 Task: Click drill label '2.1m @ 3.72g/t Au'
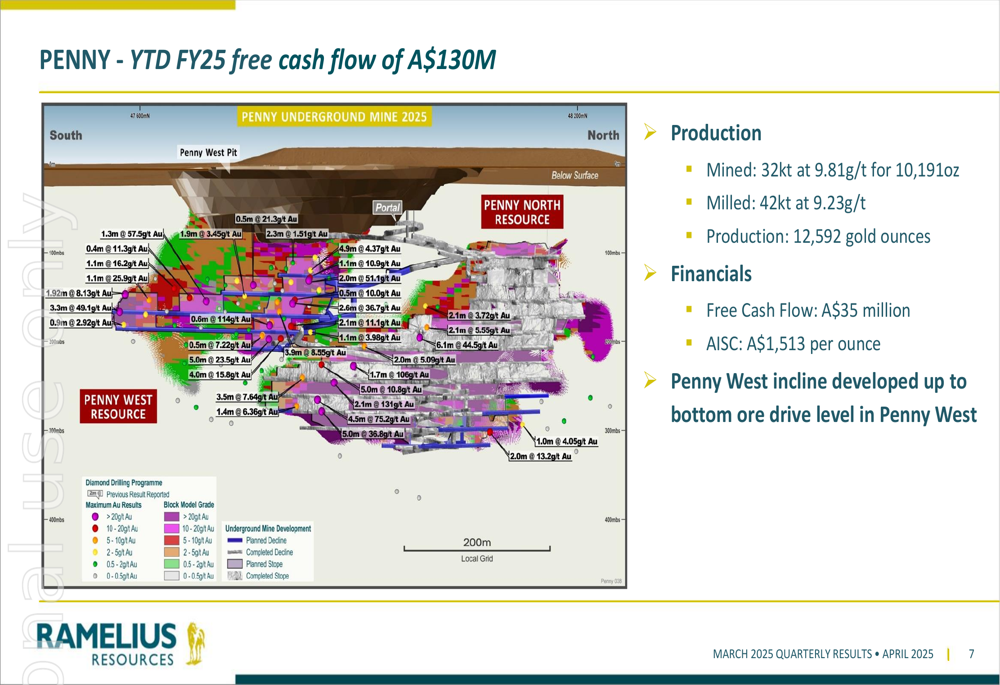(x=480, y=316)
